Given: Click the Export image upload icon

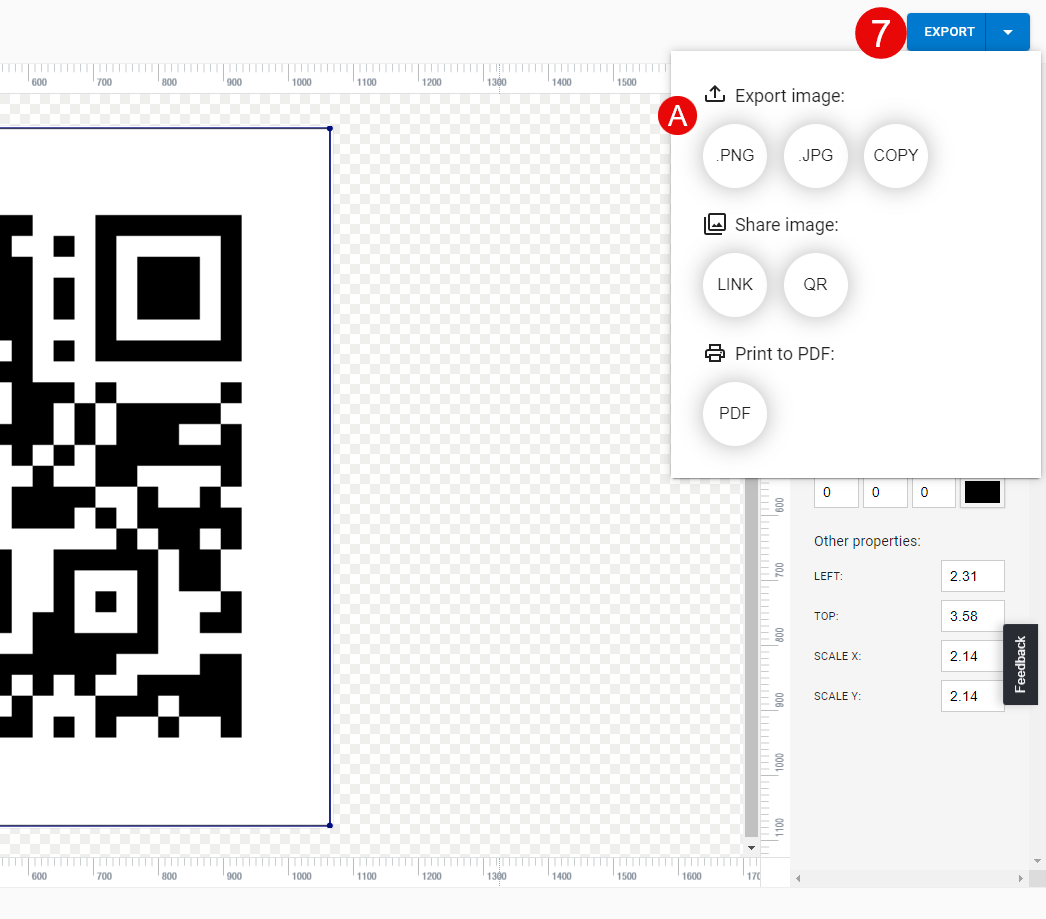Looking at the screenshot, I should 715,94.
